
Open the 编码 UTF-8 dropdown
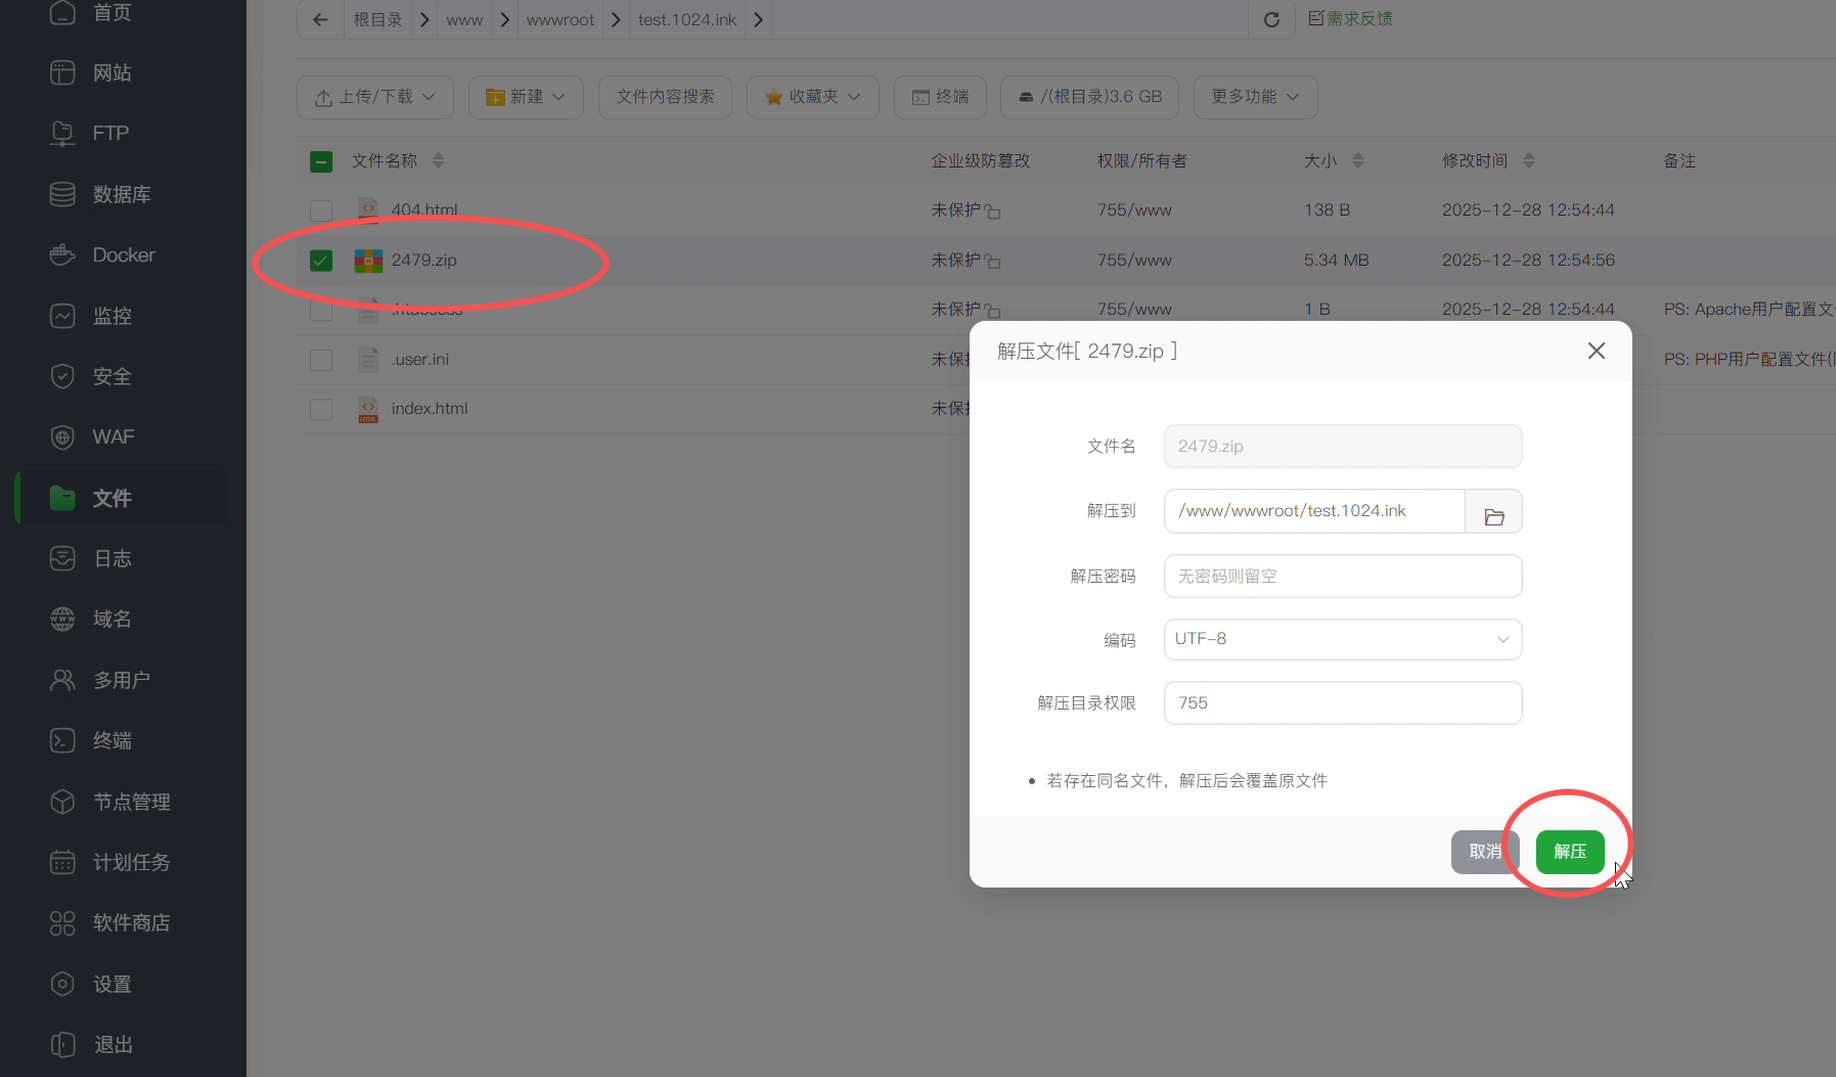point(1342,639)
